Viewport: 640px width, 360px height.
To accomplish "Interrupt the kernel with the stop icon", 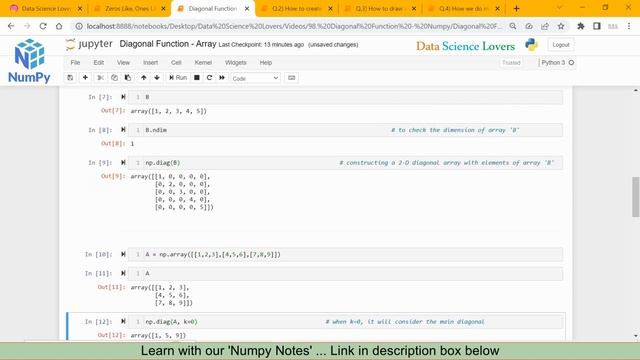I will (x=197, y=78).
